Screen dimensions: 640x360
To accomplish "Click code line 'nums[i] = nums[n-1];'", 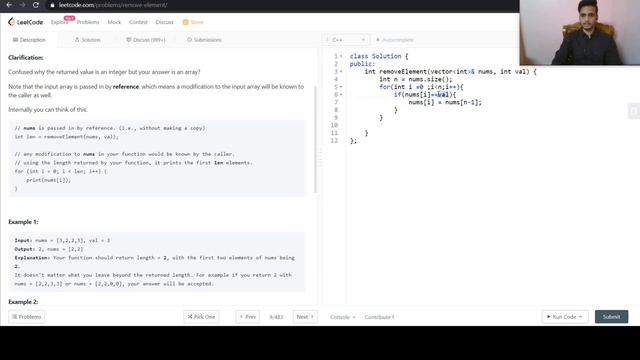I will (x=445, y=102).
